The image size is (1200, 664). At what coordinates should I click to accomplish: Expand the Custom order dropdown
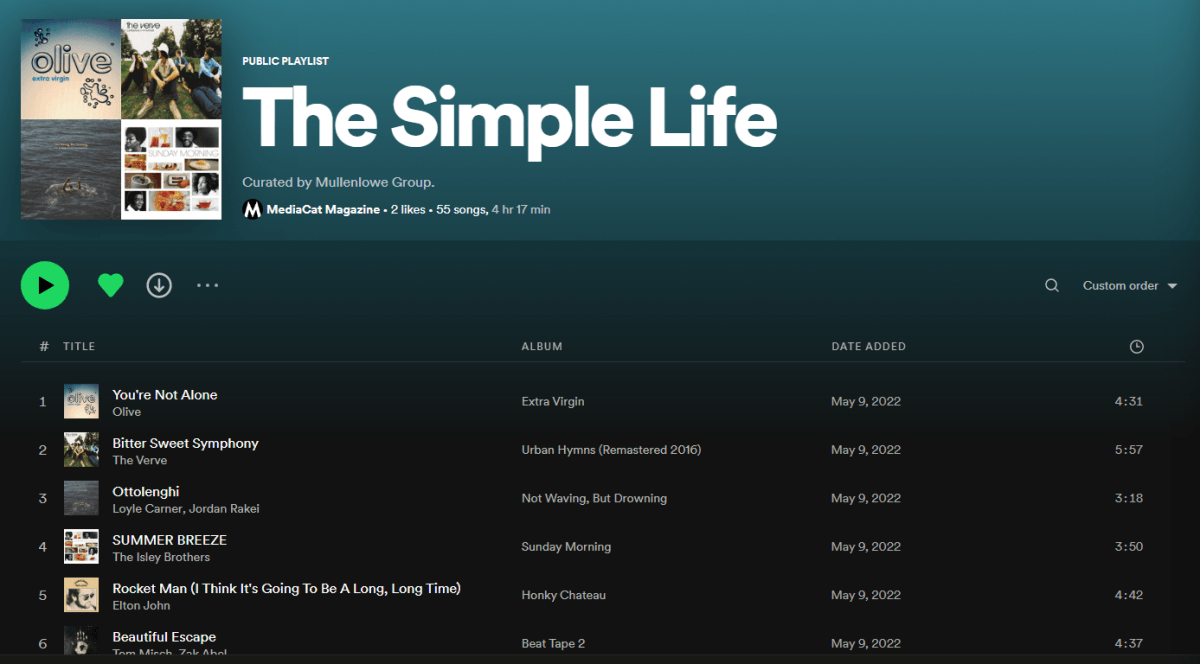click(1129, 286)
